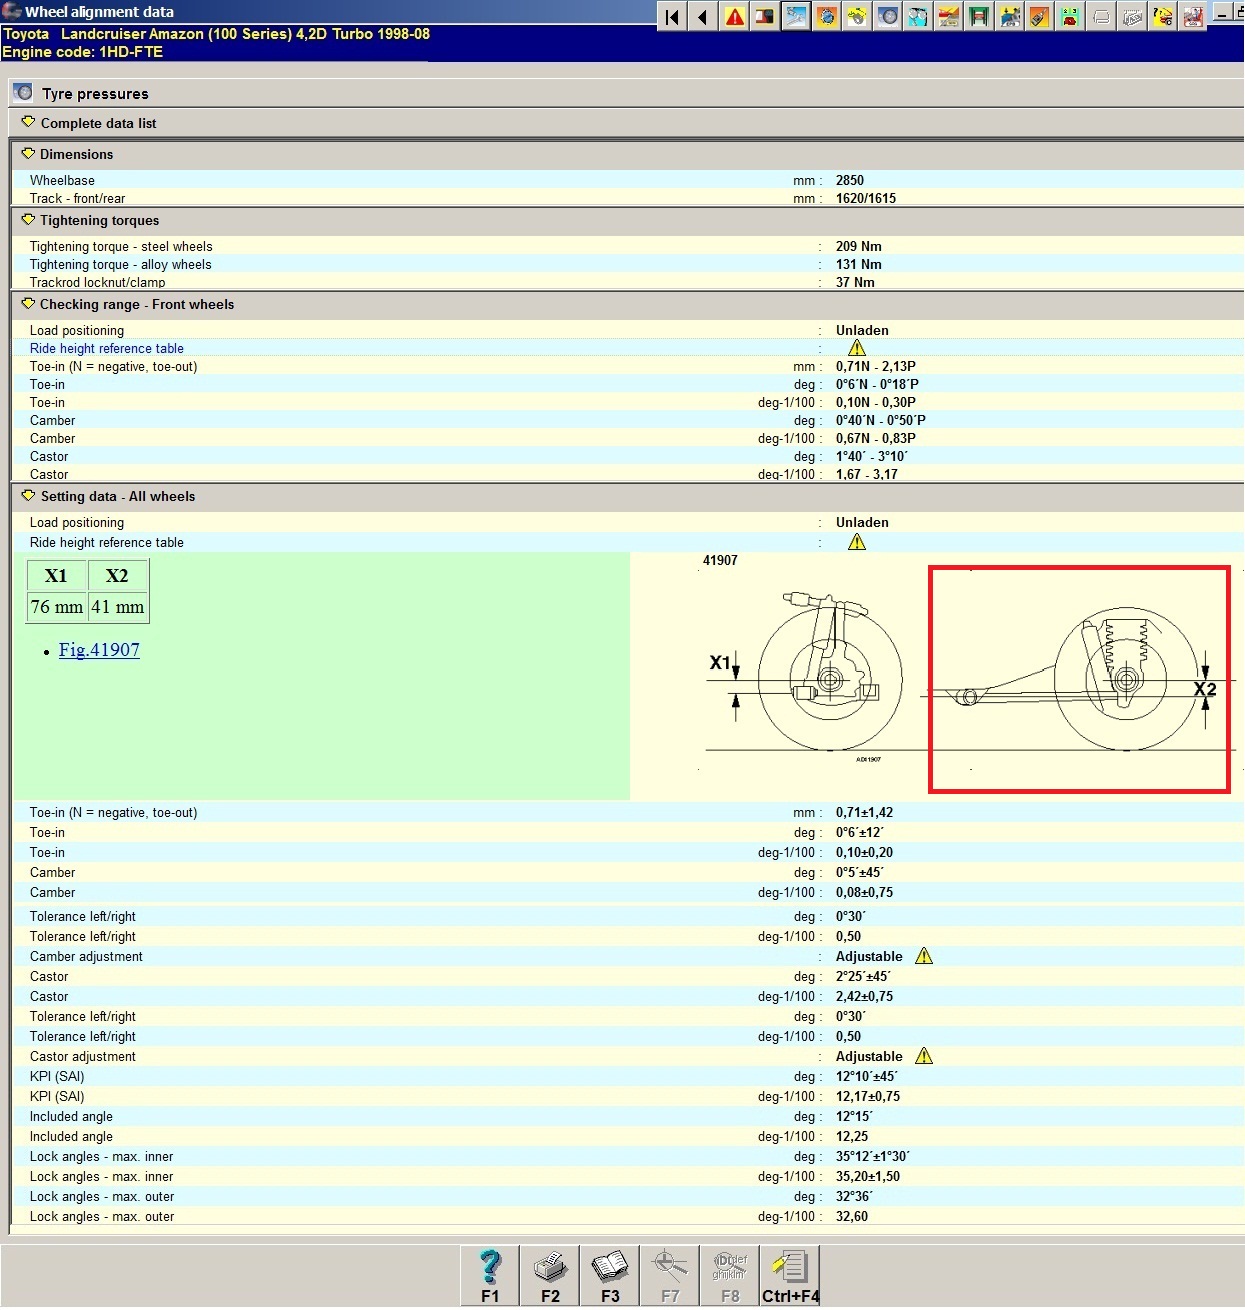Image resolution: width=1245 pixels, height=1310 pixels.
Task: Open the Fig.41907 link
Action: pos(99,650)
